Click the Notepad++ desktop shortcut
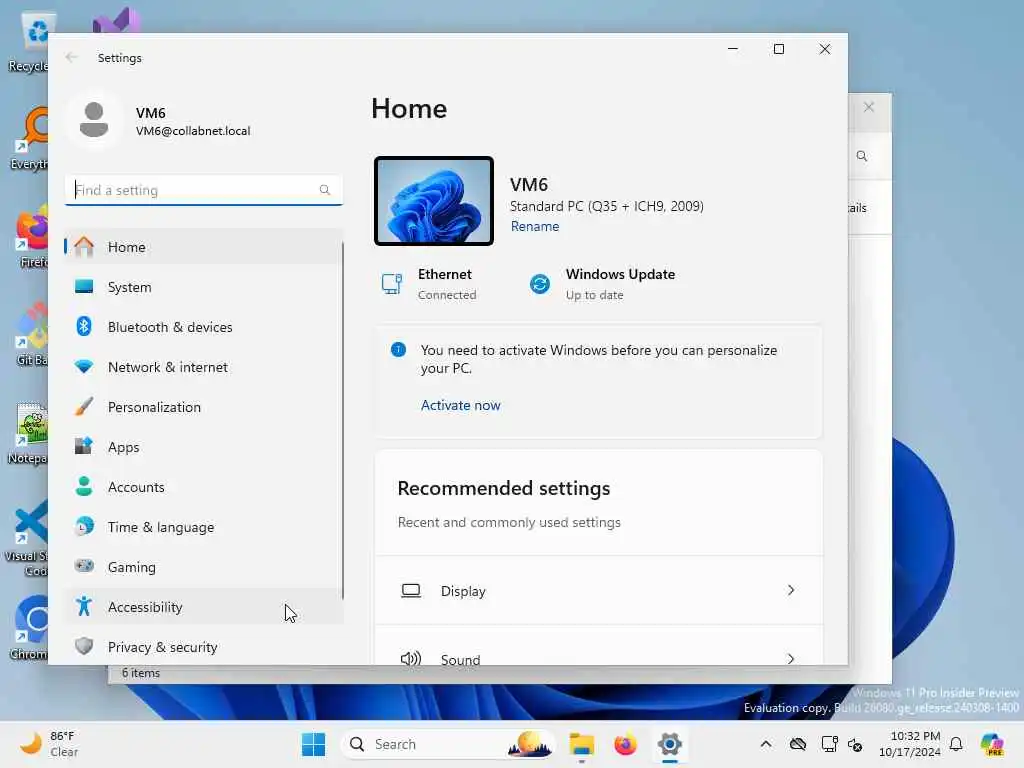1024x768 pixels. point(27,432)
